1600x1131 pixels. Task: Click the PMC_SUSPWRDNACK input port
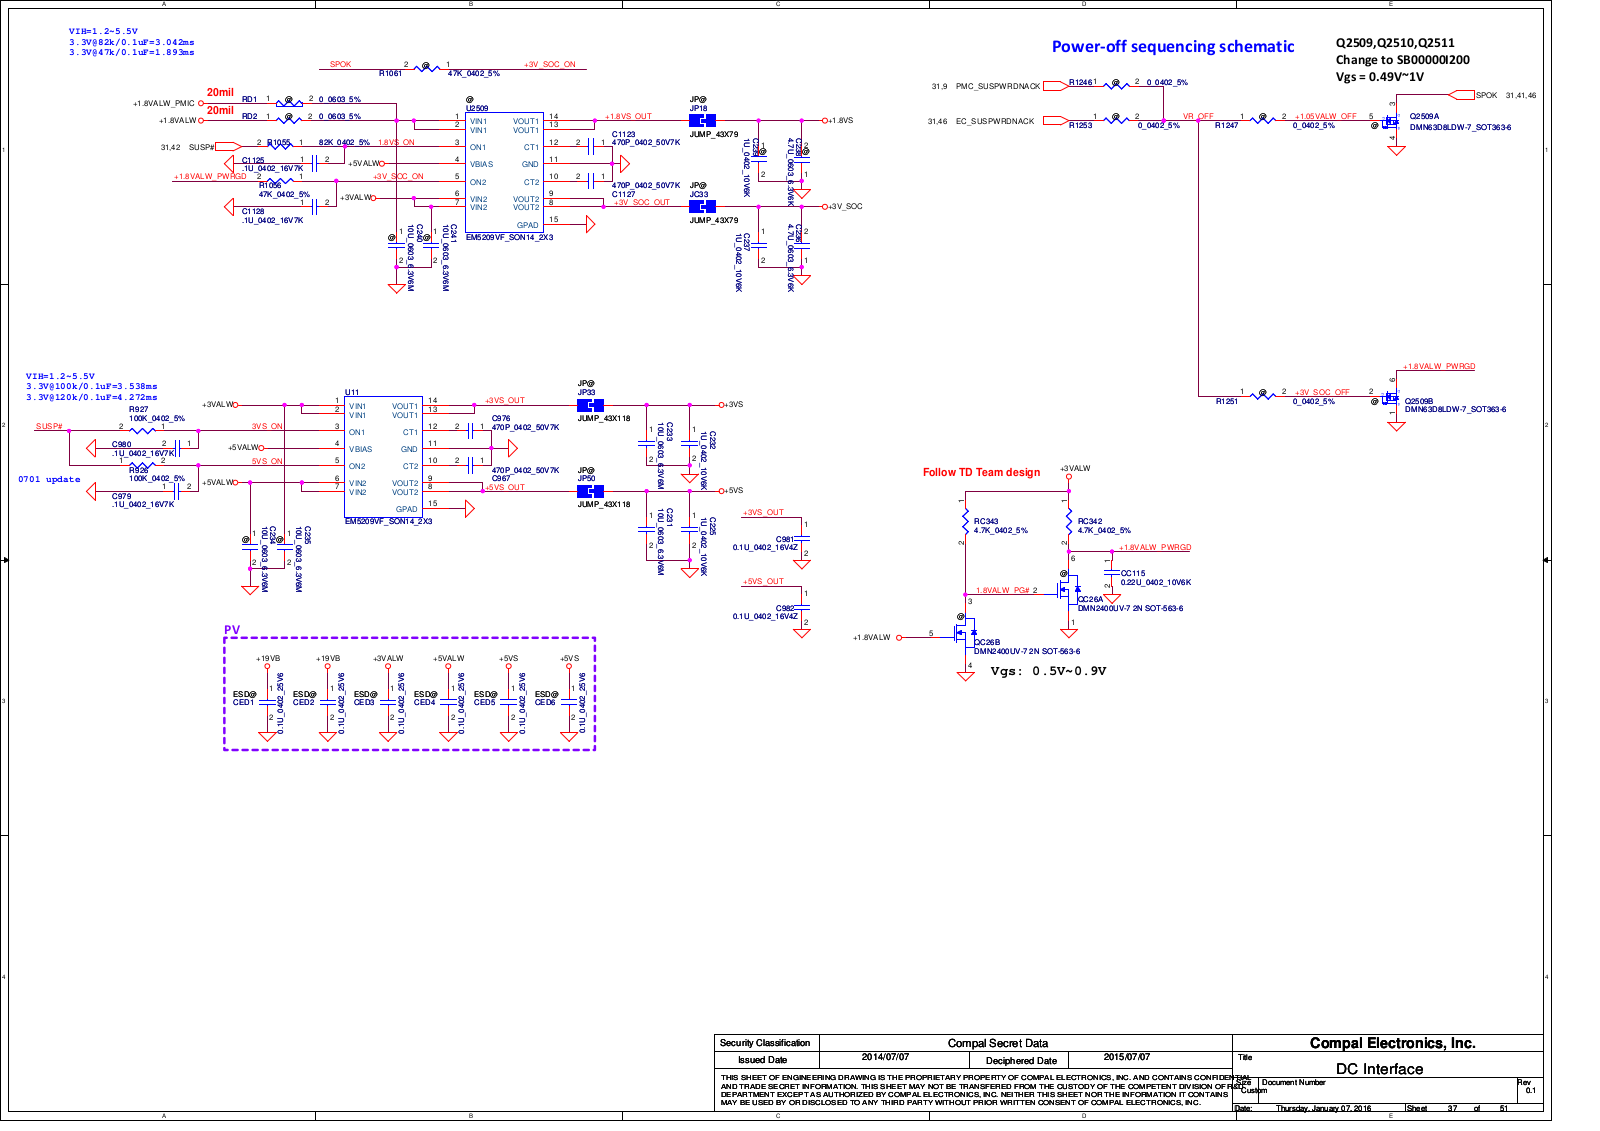[x=1055, y=86]
